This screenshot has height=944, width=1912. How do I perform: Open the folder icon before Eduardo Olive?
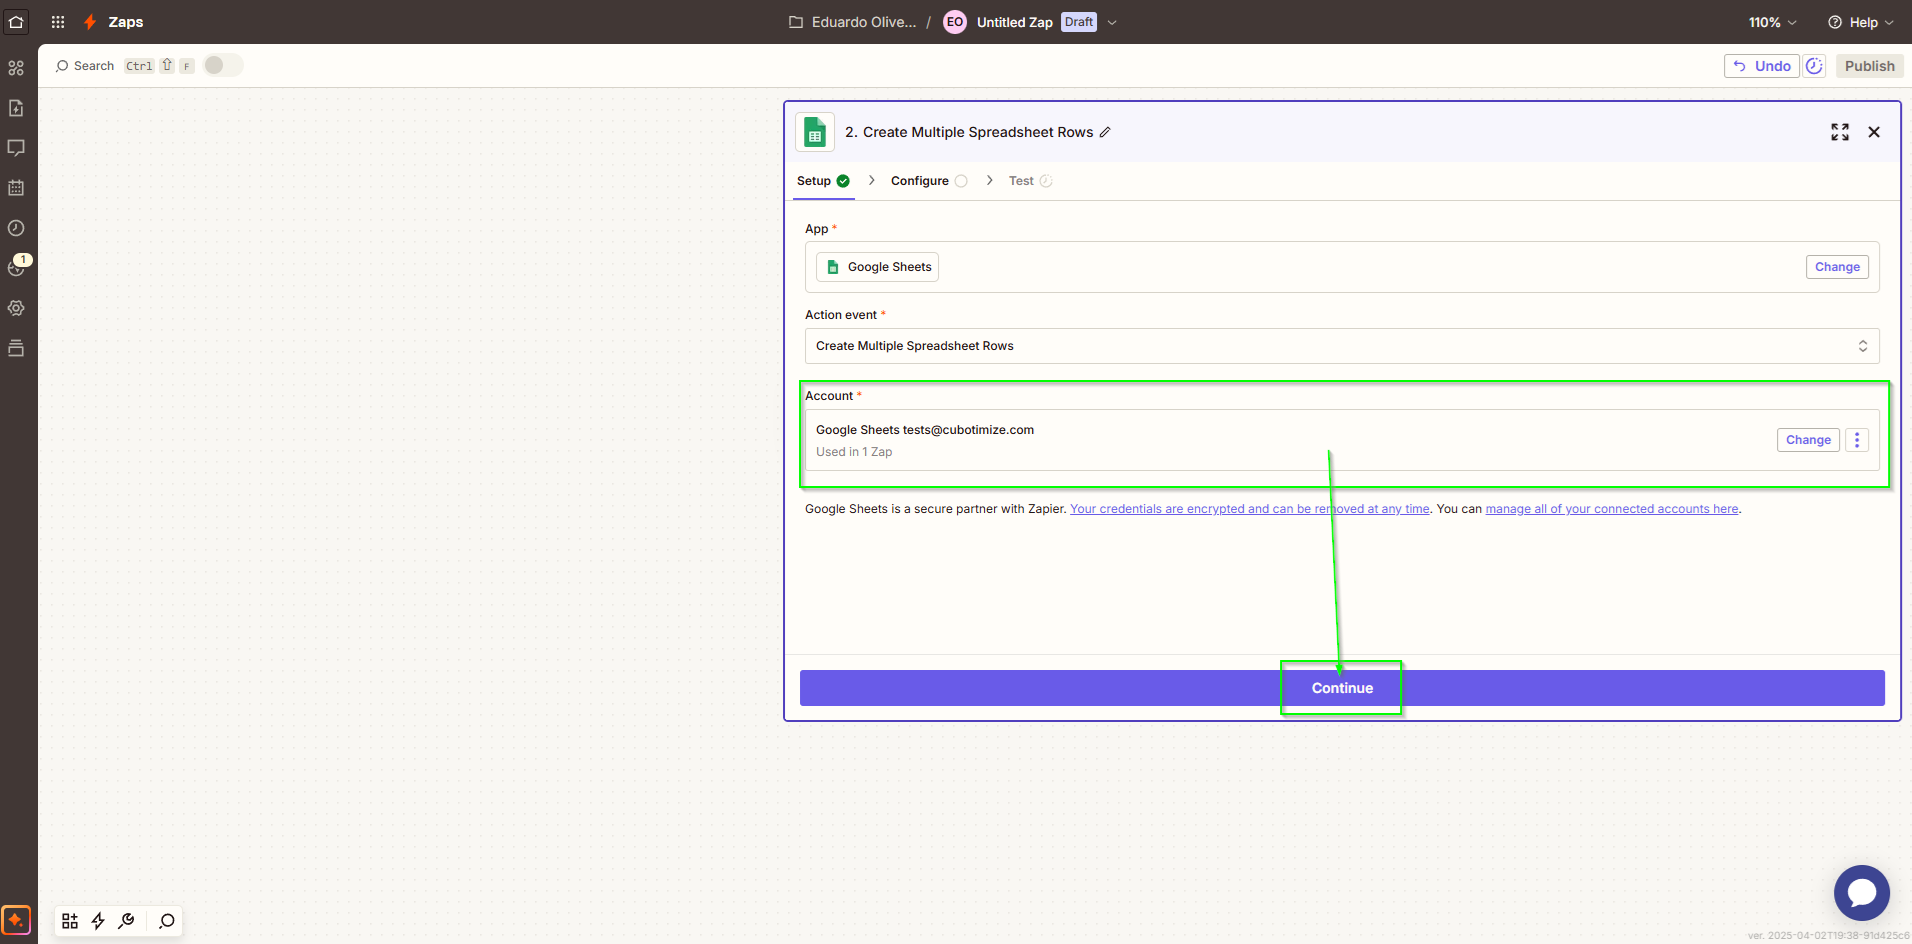pos(796,22)
